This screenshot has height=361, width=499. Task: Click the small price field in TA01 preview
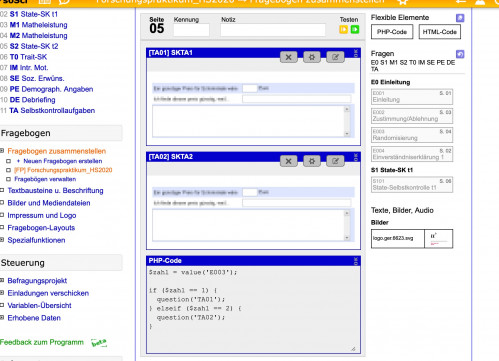pos(250,88)
